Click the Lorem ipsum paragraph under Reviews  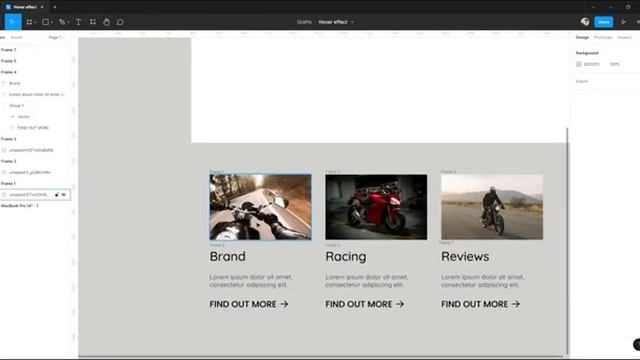(482, 281)
